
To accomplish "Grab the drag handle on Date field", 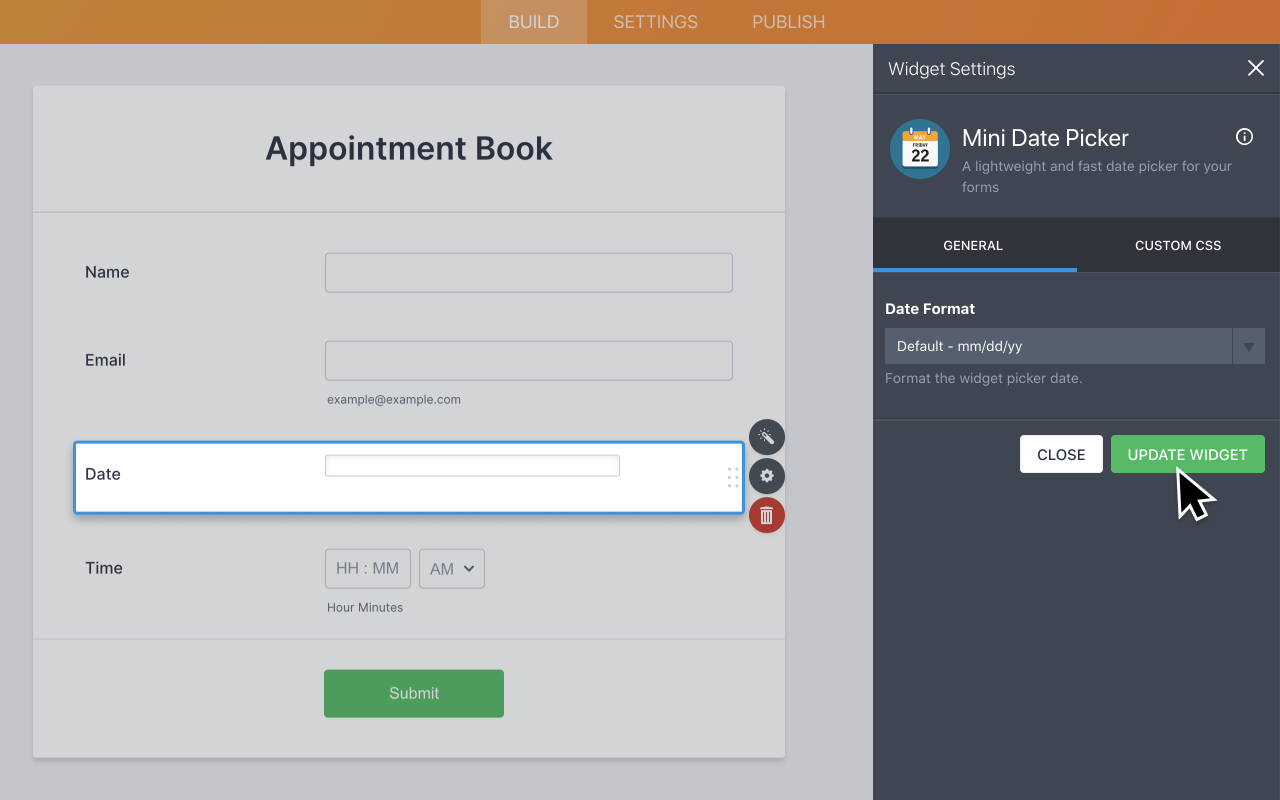I will click(733, 478).
